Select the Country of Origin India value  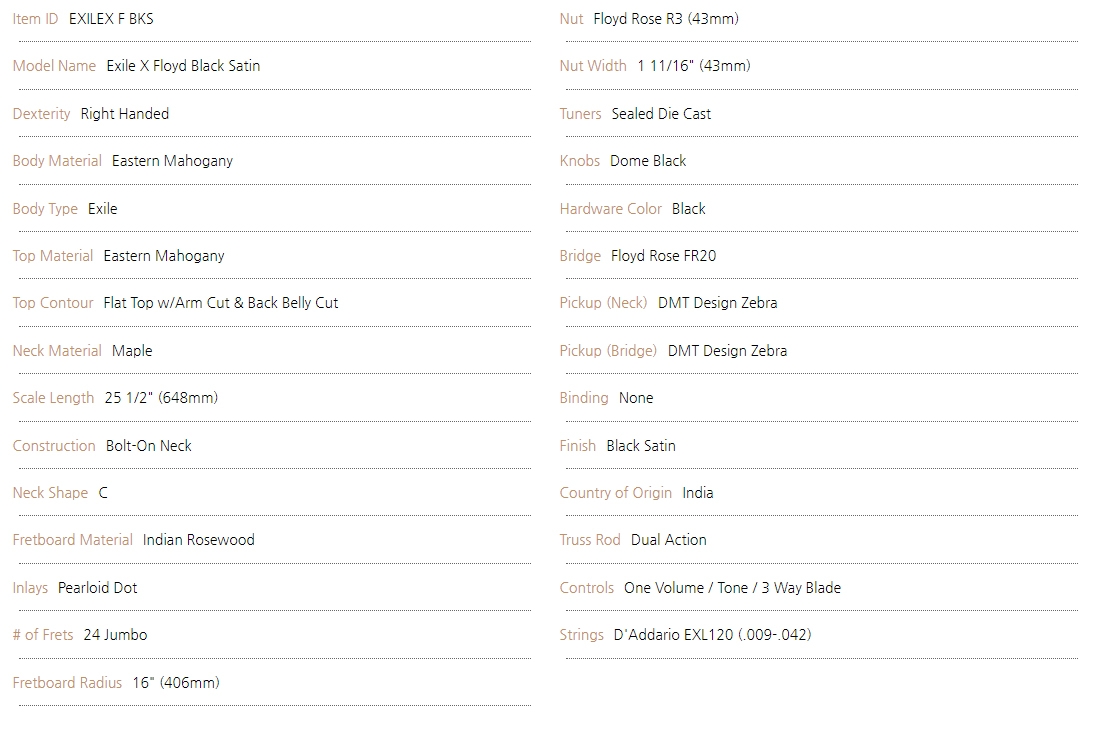point(698,493)
